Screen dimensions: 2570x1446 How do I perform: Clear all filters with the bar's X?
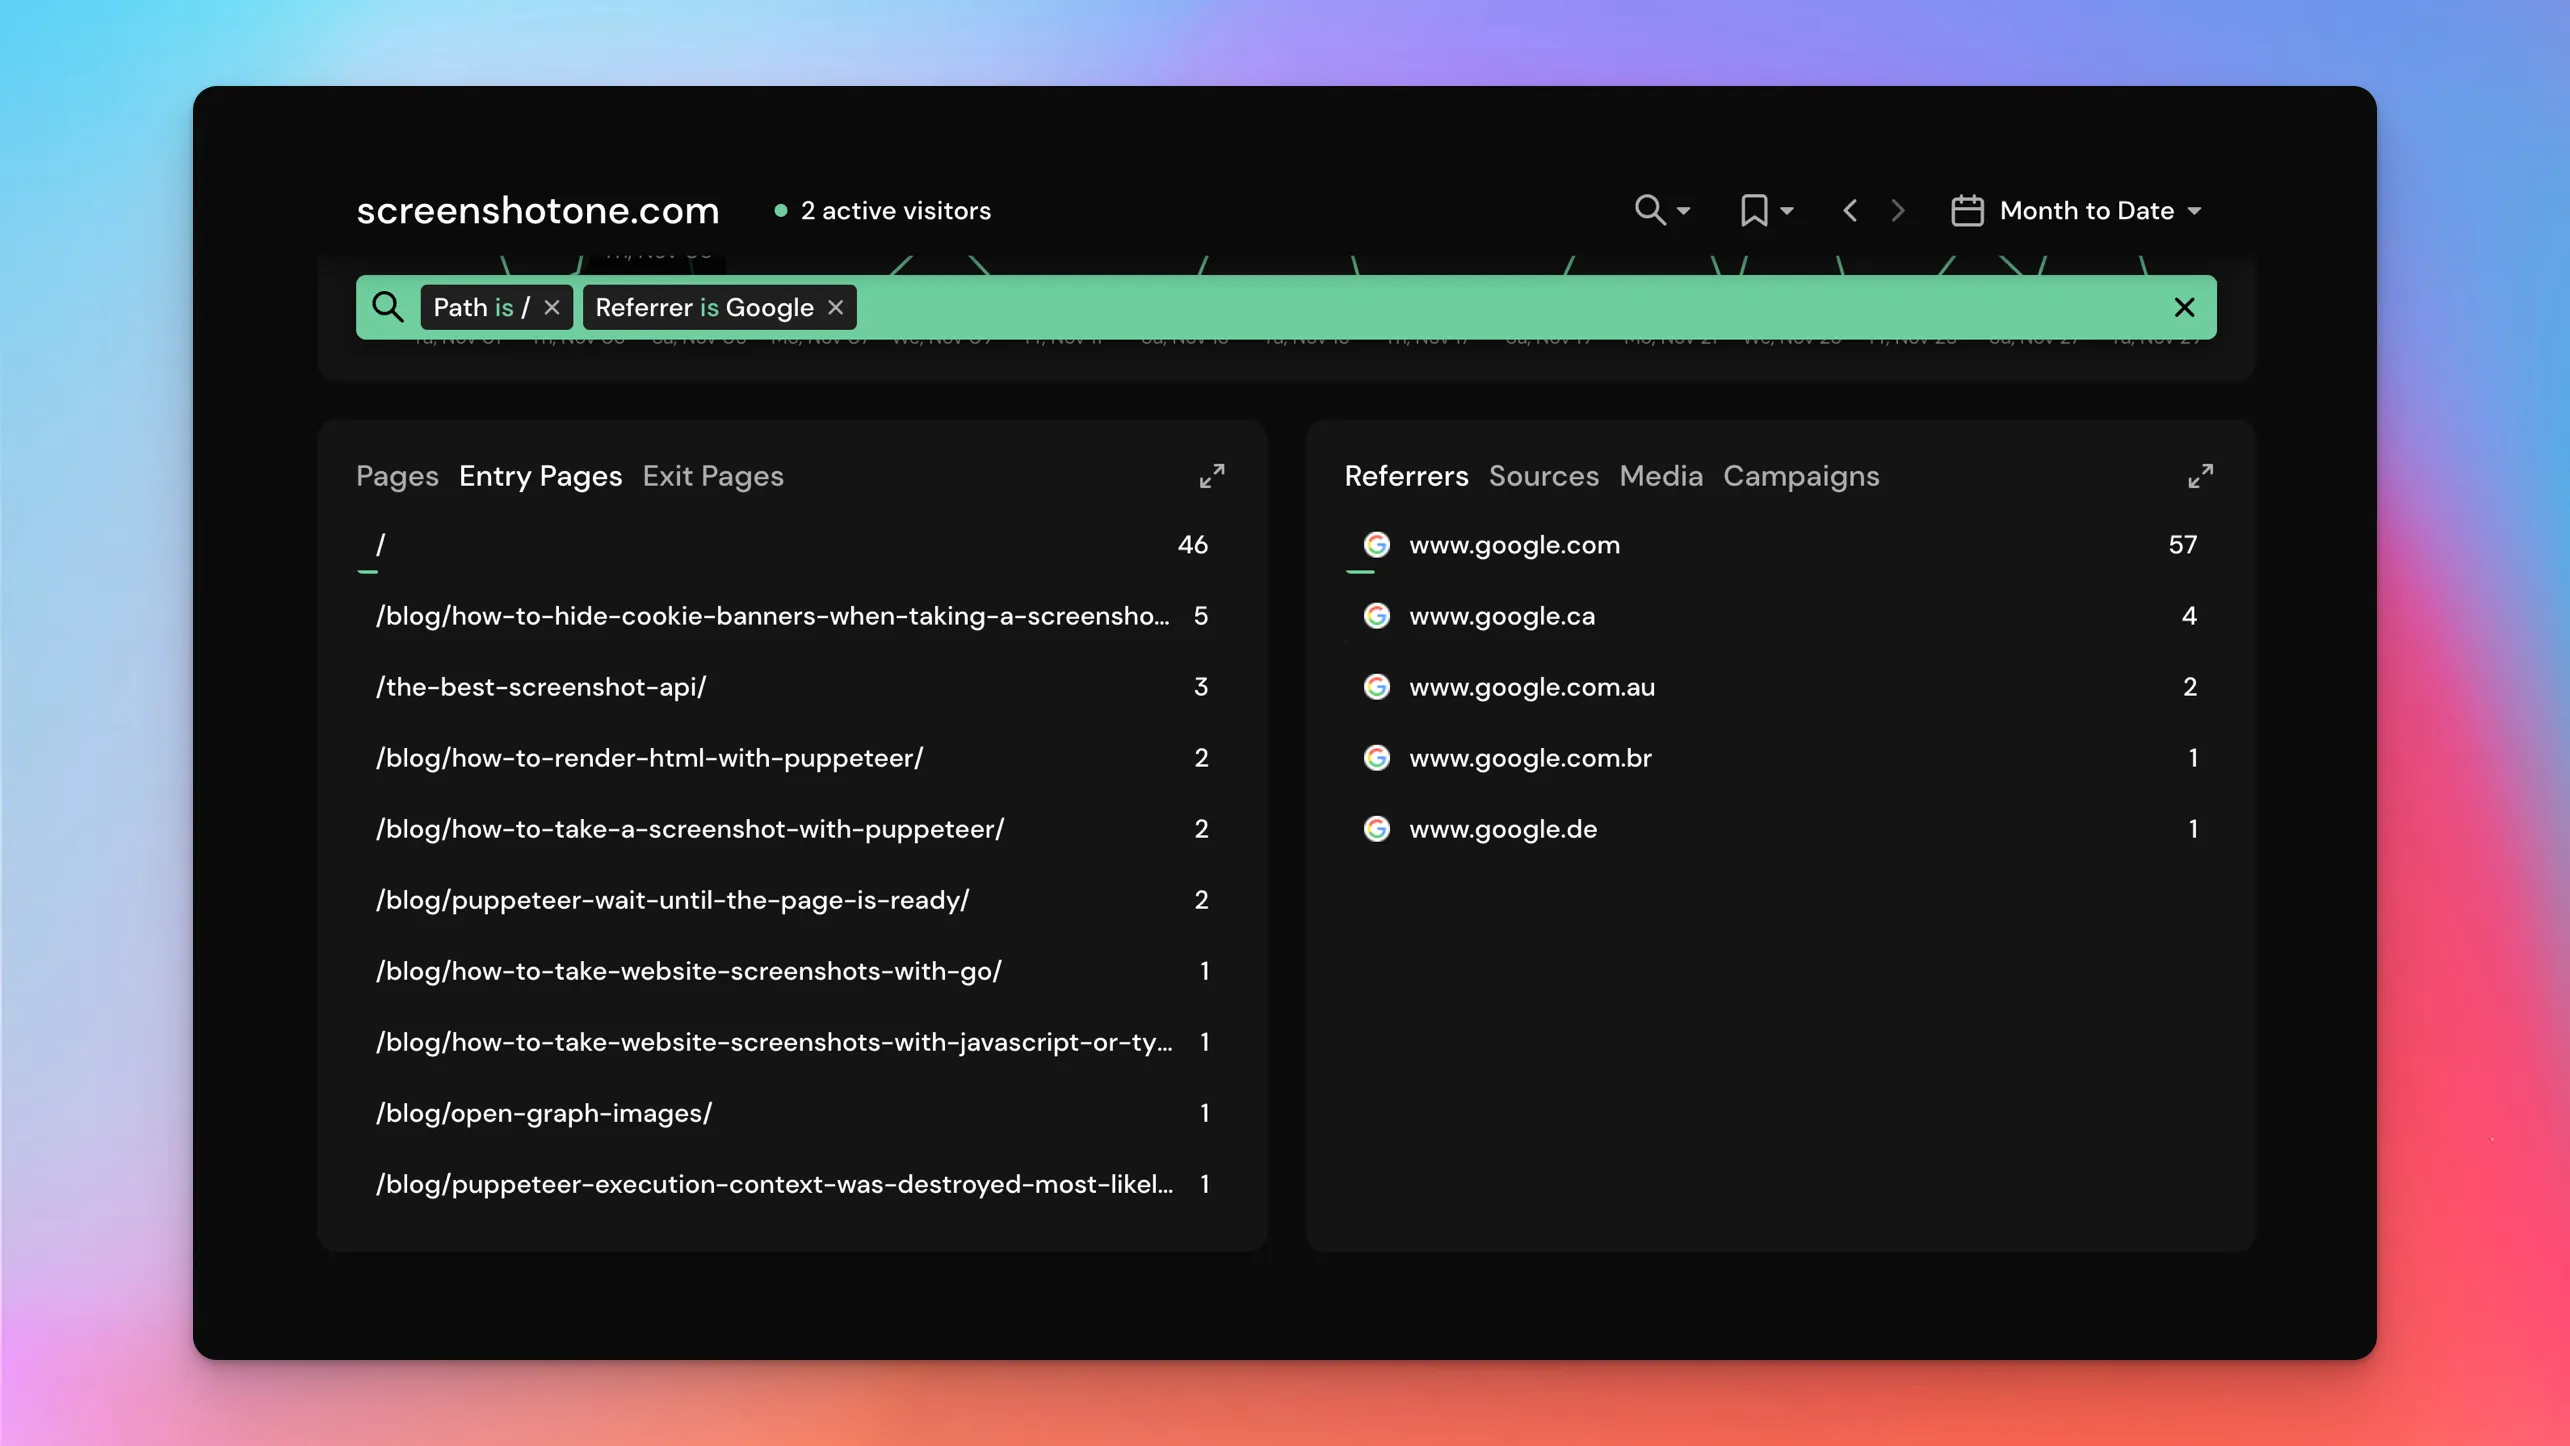point(2184,307)
